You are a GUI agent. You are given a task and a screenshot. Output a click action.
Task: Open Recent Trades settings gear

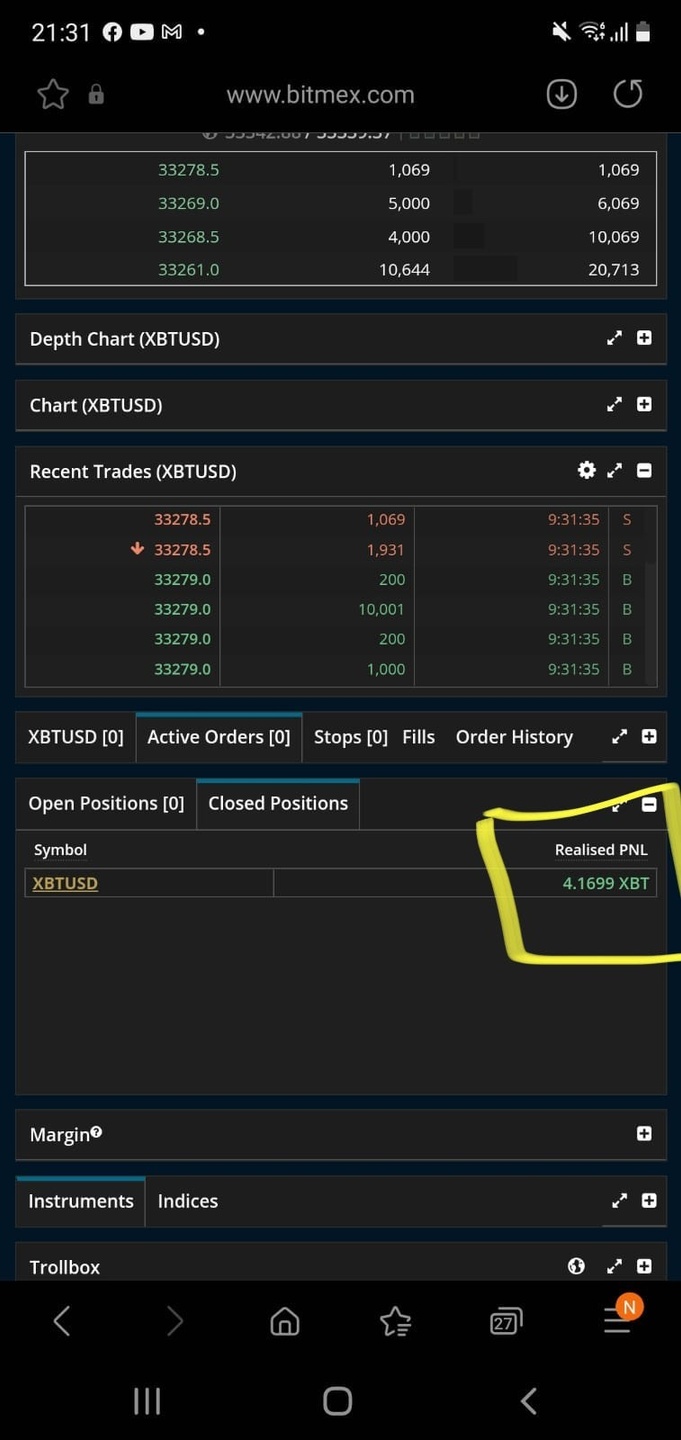click(x=587, y=470)
